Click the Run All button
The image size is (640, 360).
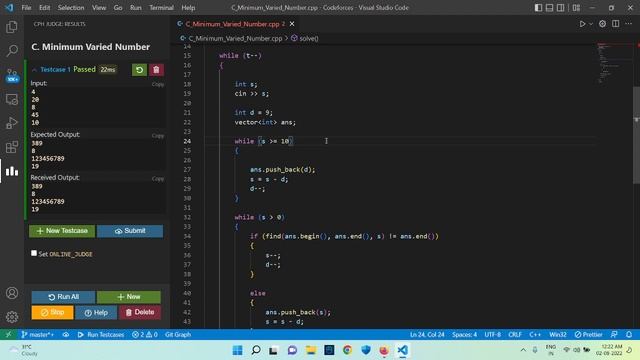tap(63, 297)
